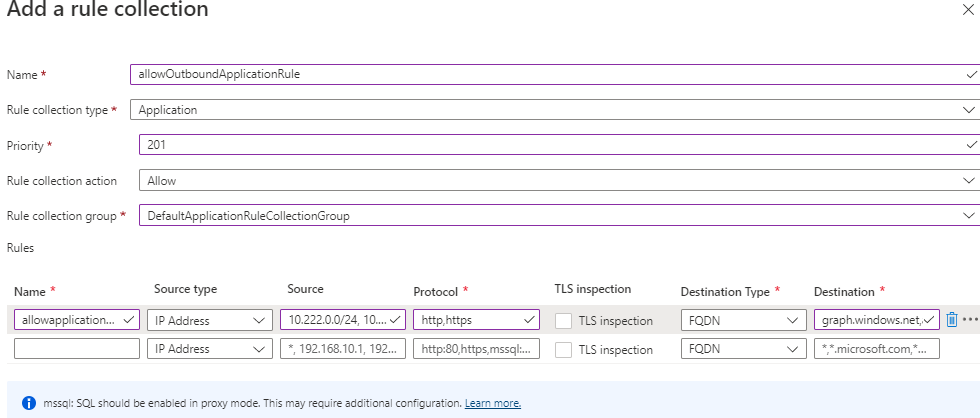Click the empty rule Name field

coord(77,349)
